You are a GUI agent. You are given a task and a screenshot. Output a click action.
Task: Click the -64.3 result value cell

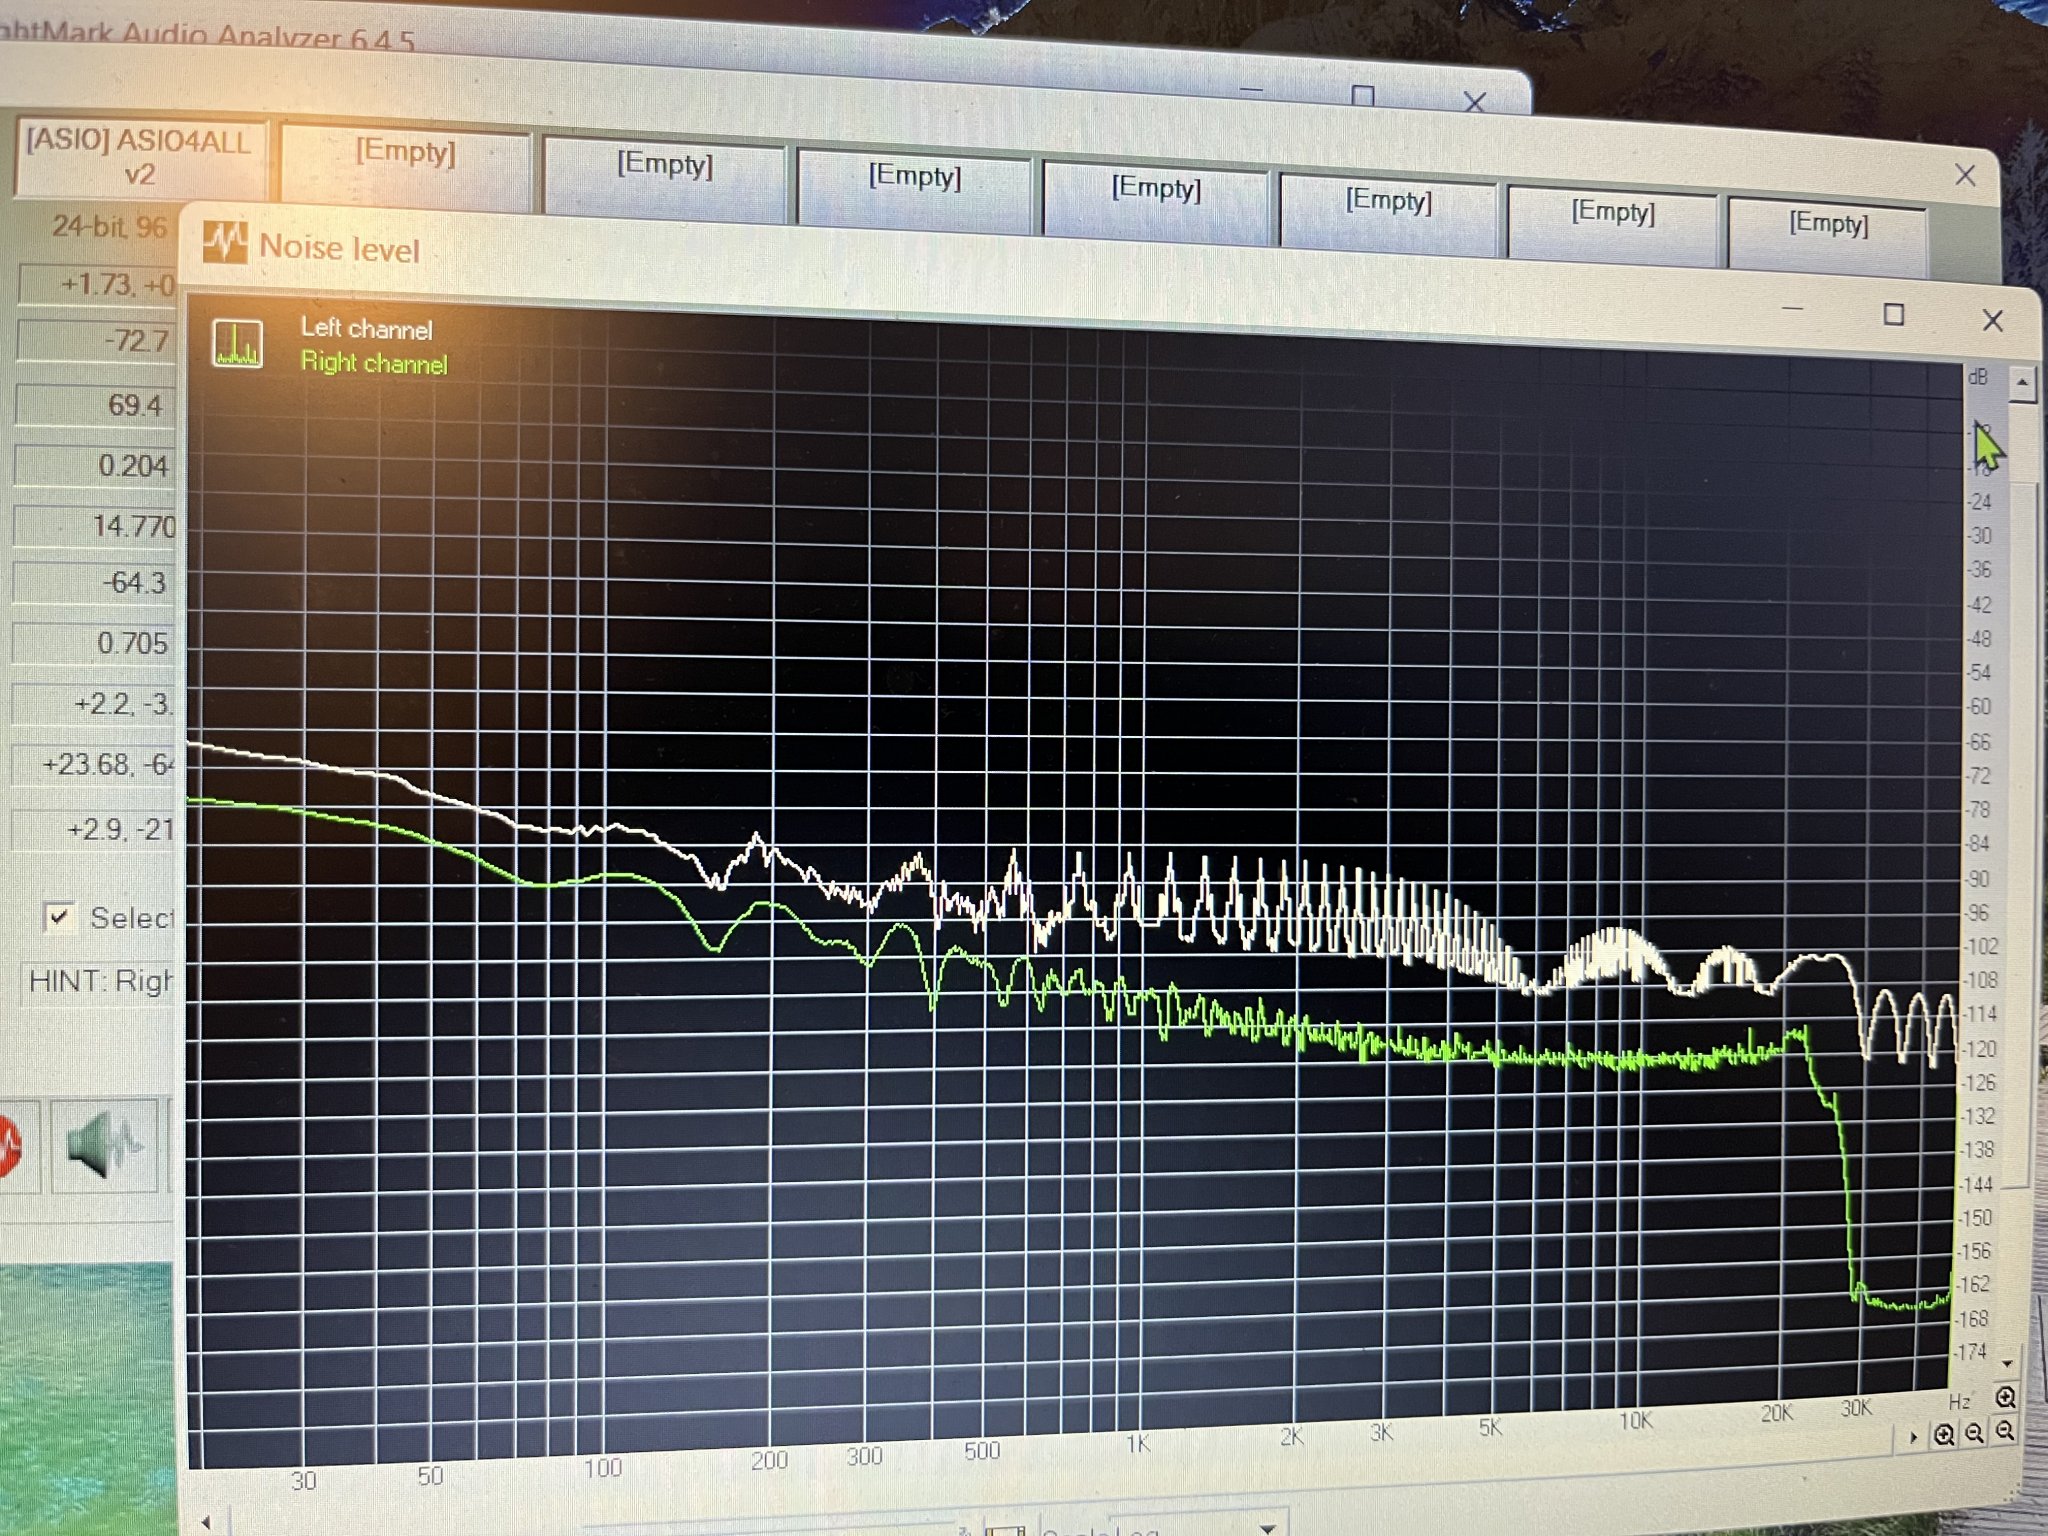93,583
